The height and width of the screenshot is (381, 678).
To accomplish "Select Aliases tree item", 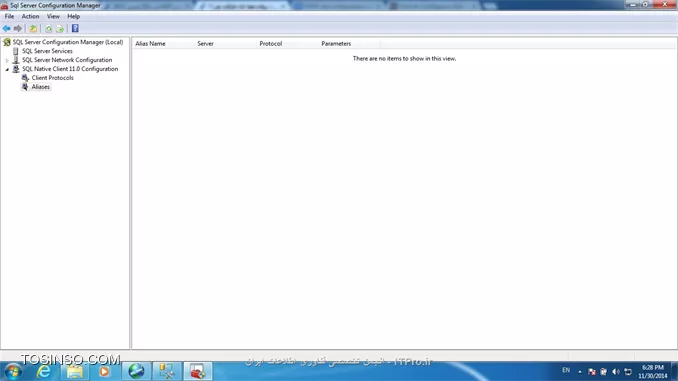I will (x=41, y=87).
